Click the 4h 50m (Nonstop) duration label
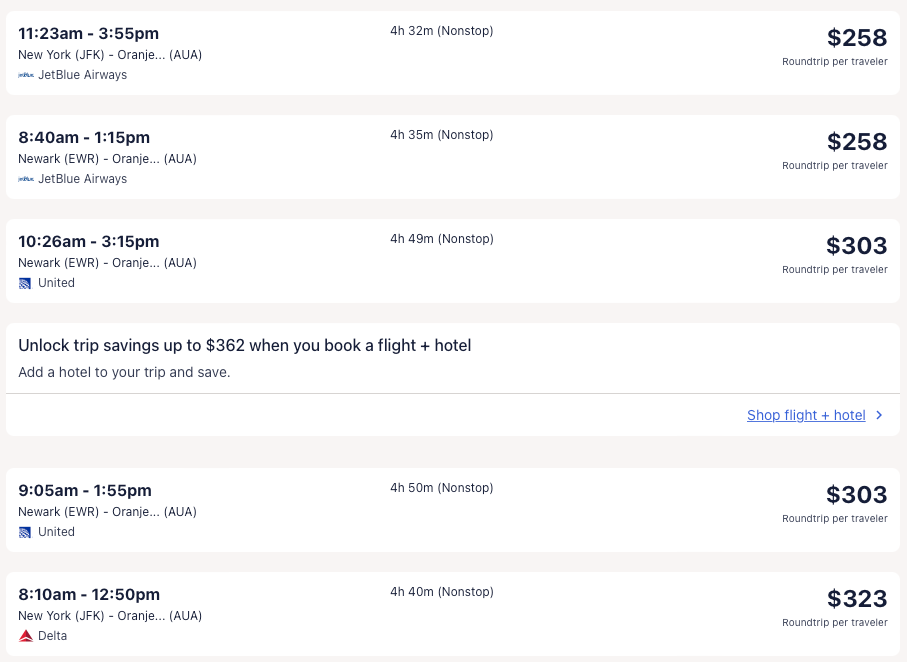Image resolution: width=907 pixels, height=662 pixels. tap(441, 488)
